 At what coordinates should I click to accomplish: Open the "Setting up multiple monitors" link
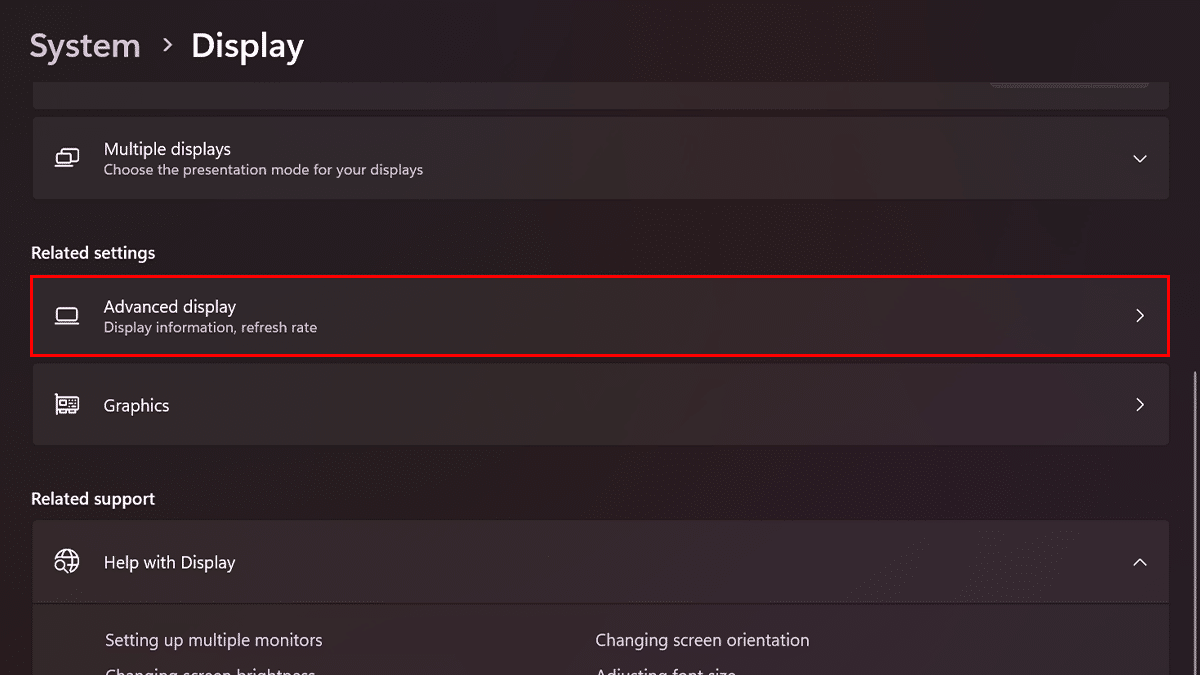click(214, 640)
